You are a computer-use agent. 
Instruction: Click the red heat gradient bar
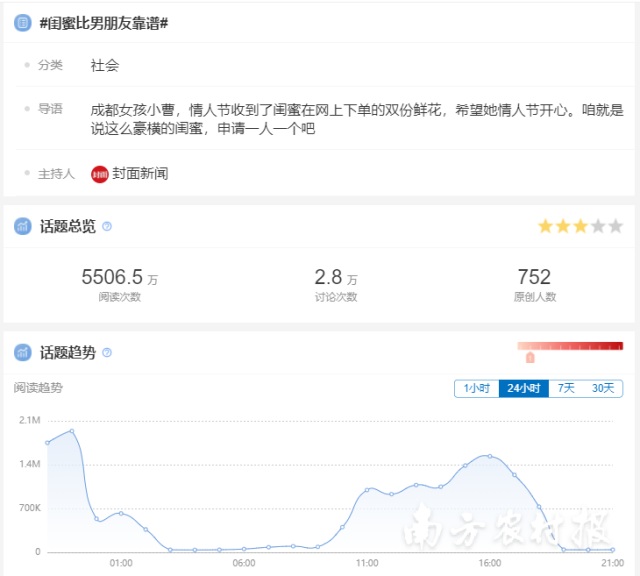(570, 346)
